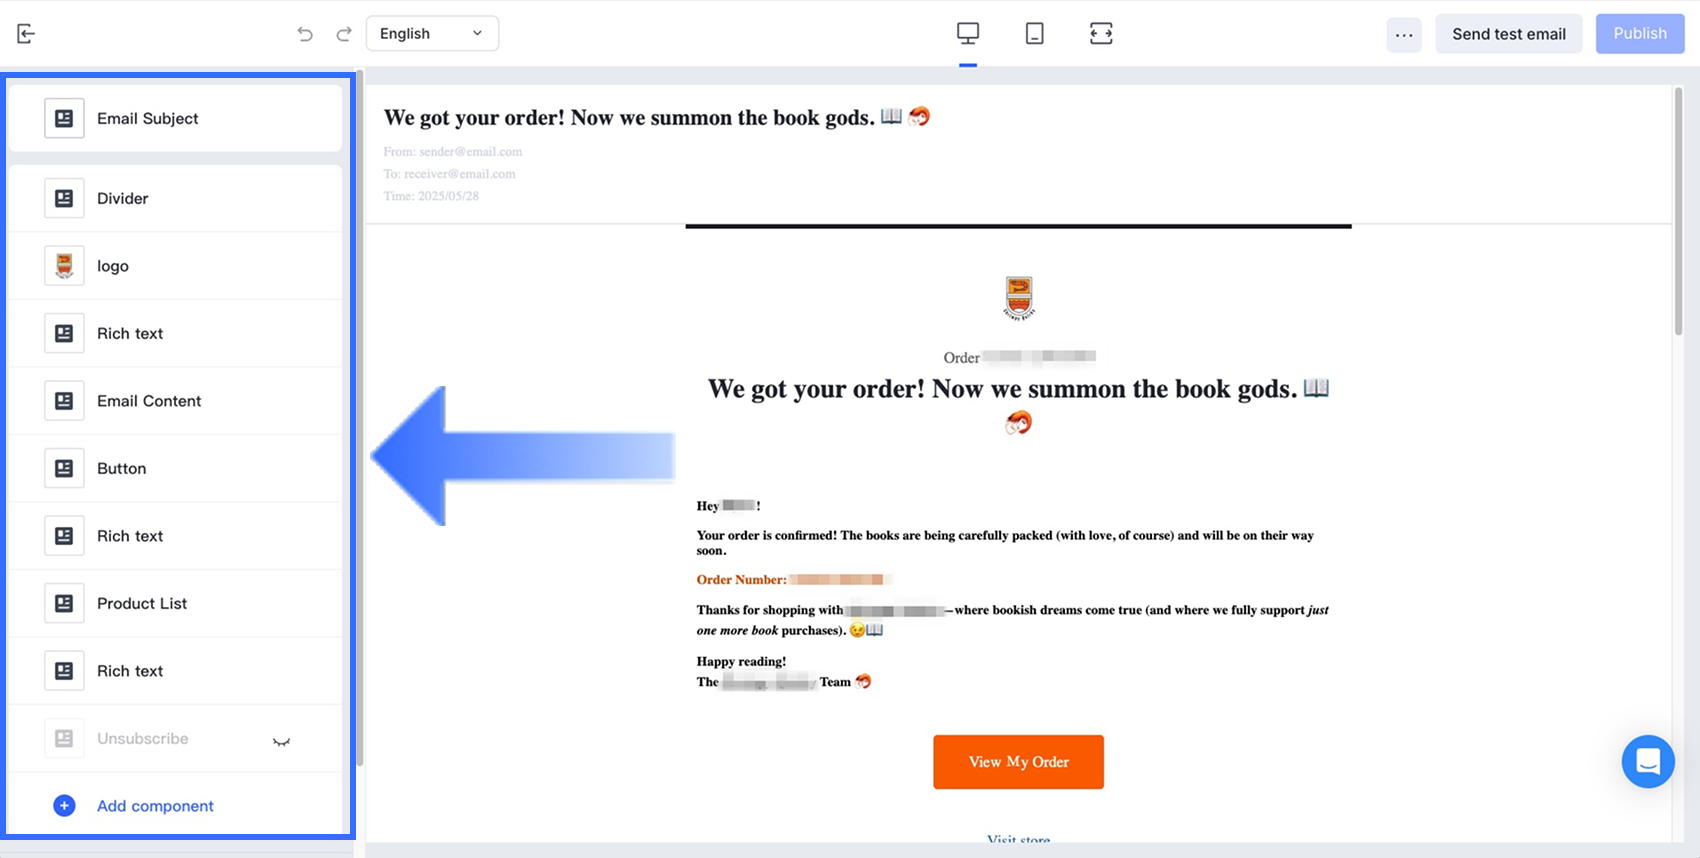Undo the last change with the undo arrow
The width and height of the screenshot is (1700, 858).
click(305, 34)
